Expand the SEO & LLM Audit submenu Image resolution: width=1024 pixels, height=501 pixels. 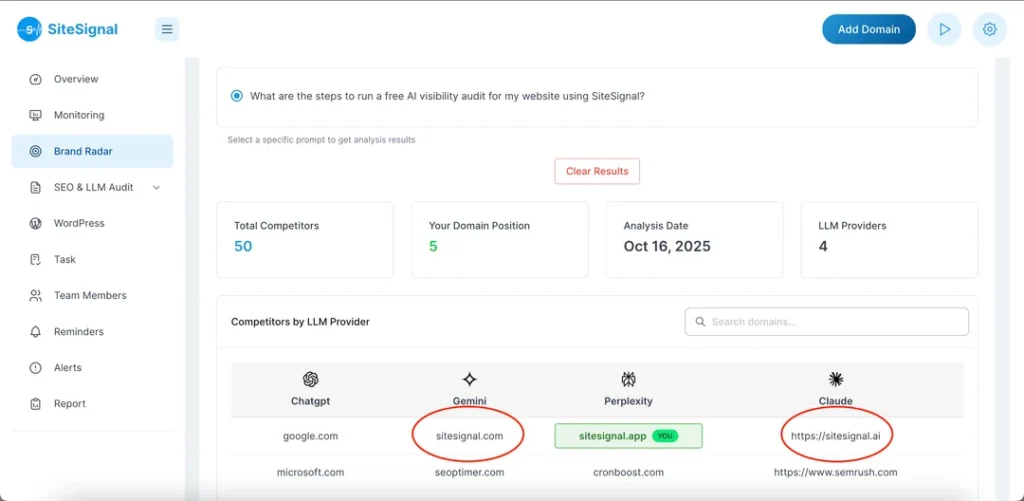click(156, 187)
